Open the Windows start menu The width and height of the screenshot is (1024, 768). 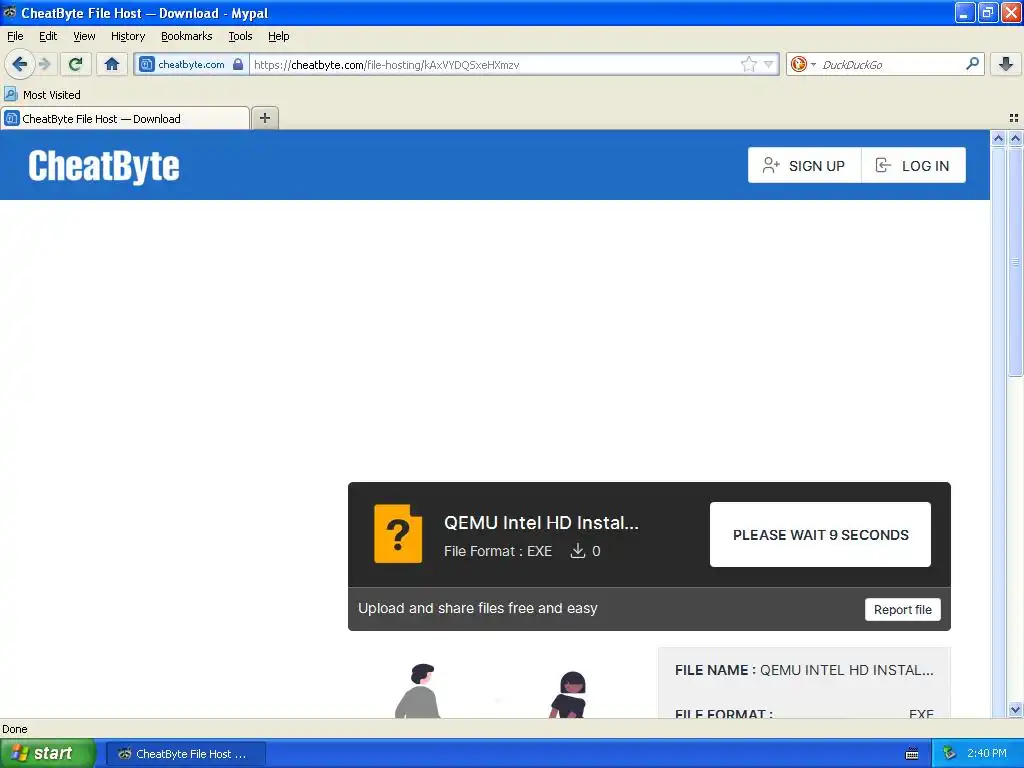pyautogui.click(x=47, y=753)
